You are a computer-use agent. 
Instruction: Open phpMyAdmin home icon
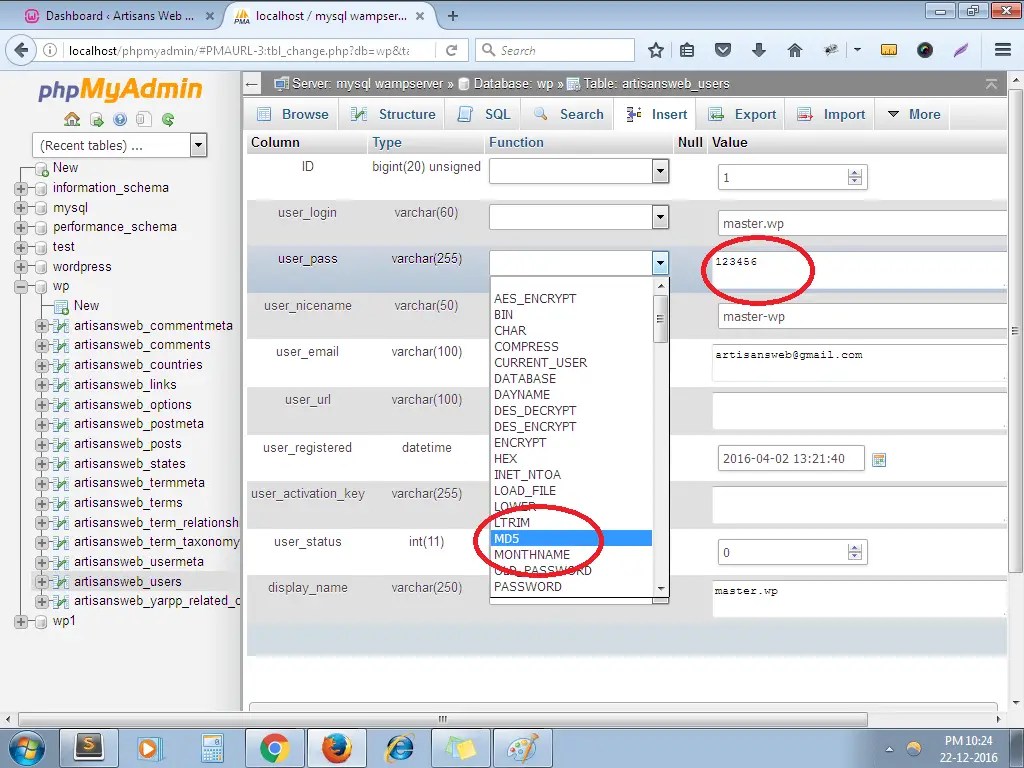point(72,119)
